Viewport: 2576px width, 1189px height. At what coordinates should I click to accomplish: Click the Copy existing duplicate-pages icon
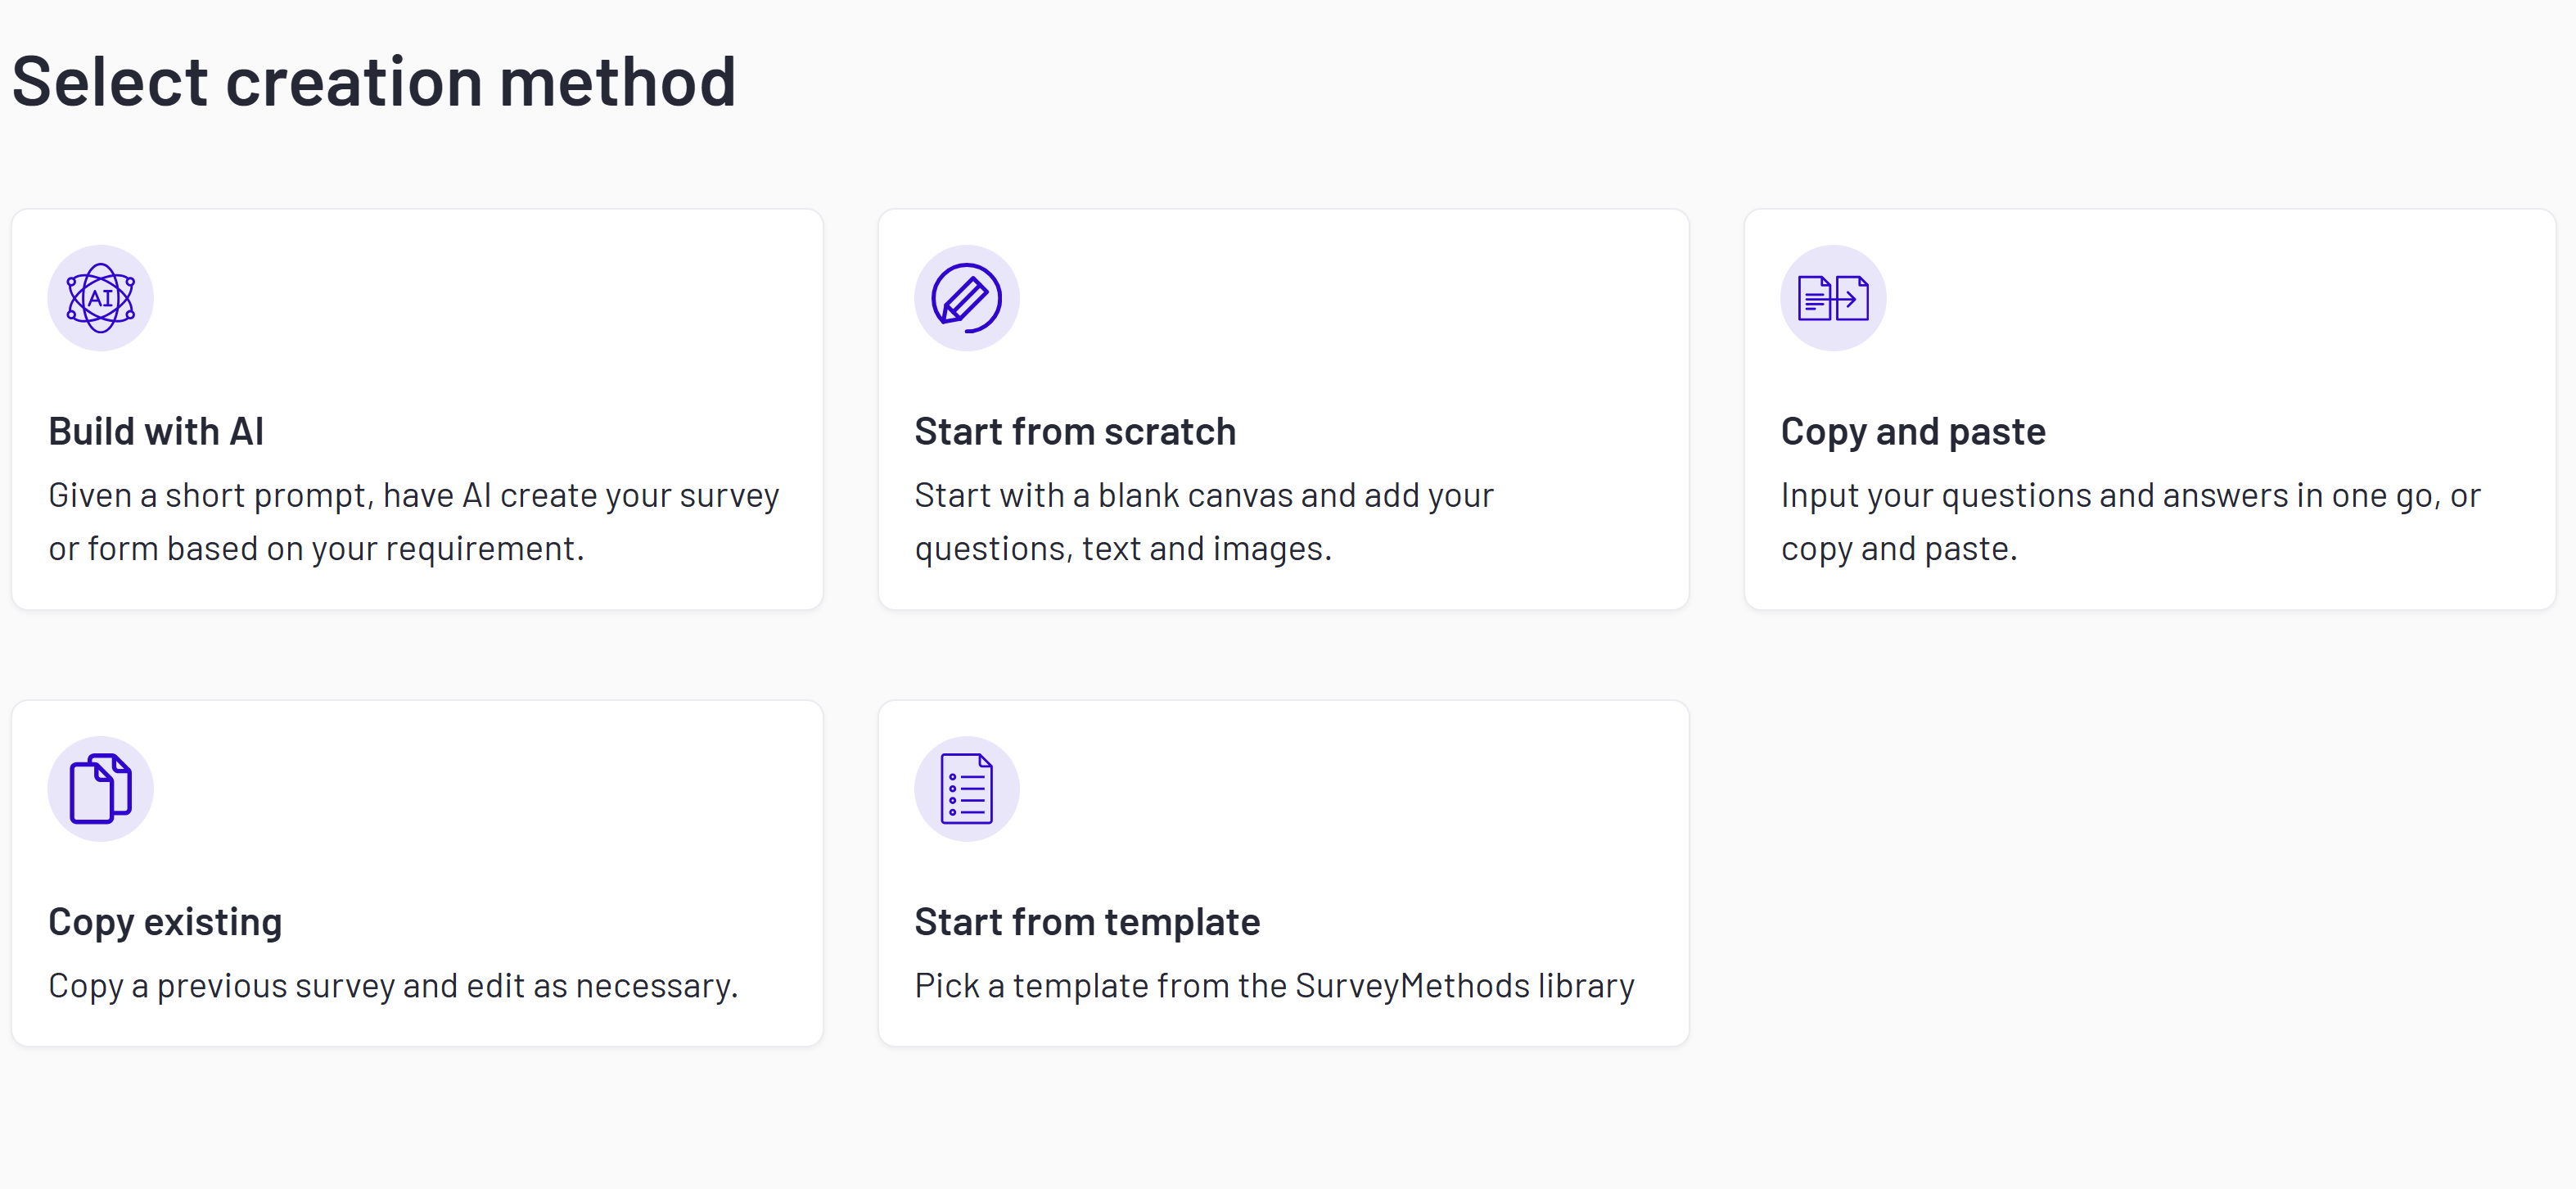(x=100, y=788)
